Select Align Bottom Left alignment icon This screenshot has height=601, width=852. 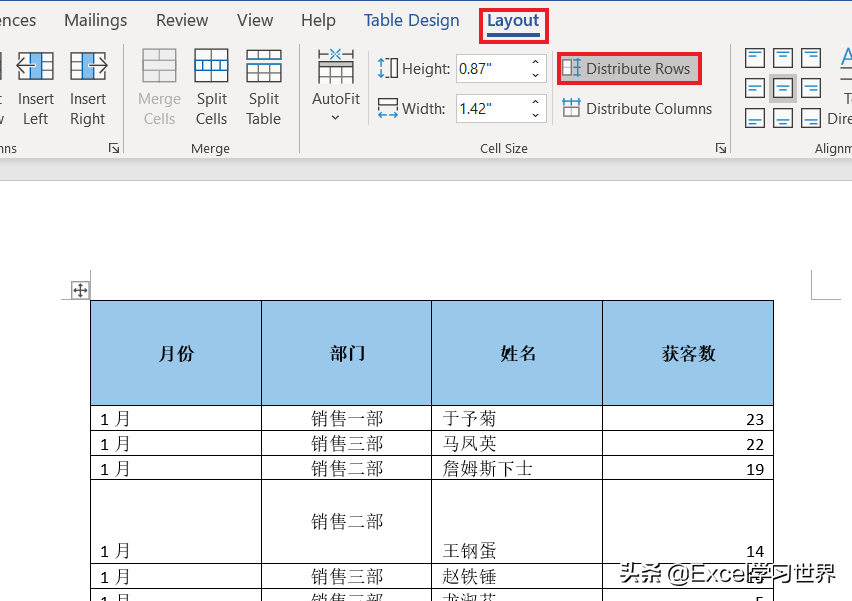(755, 118)
